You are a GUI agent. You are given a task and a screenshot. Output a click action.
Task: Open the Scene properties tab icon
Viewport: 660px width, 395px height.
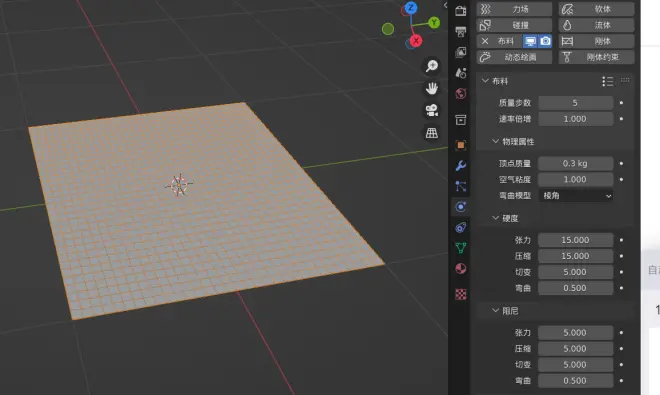click(x=460, y=73)
